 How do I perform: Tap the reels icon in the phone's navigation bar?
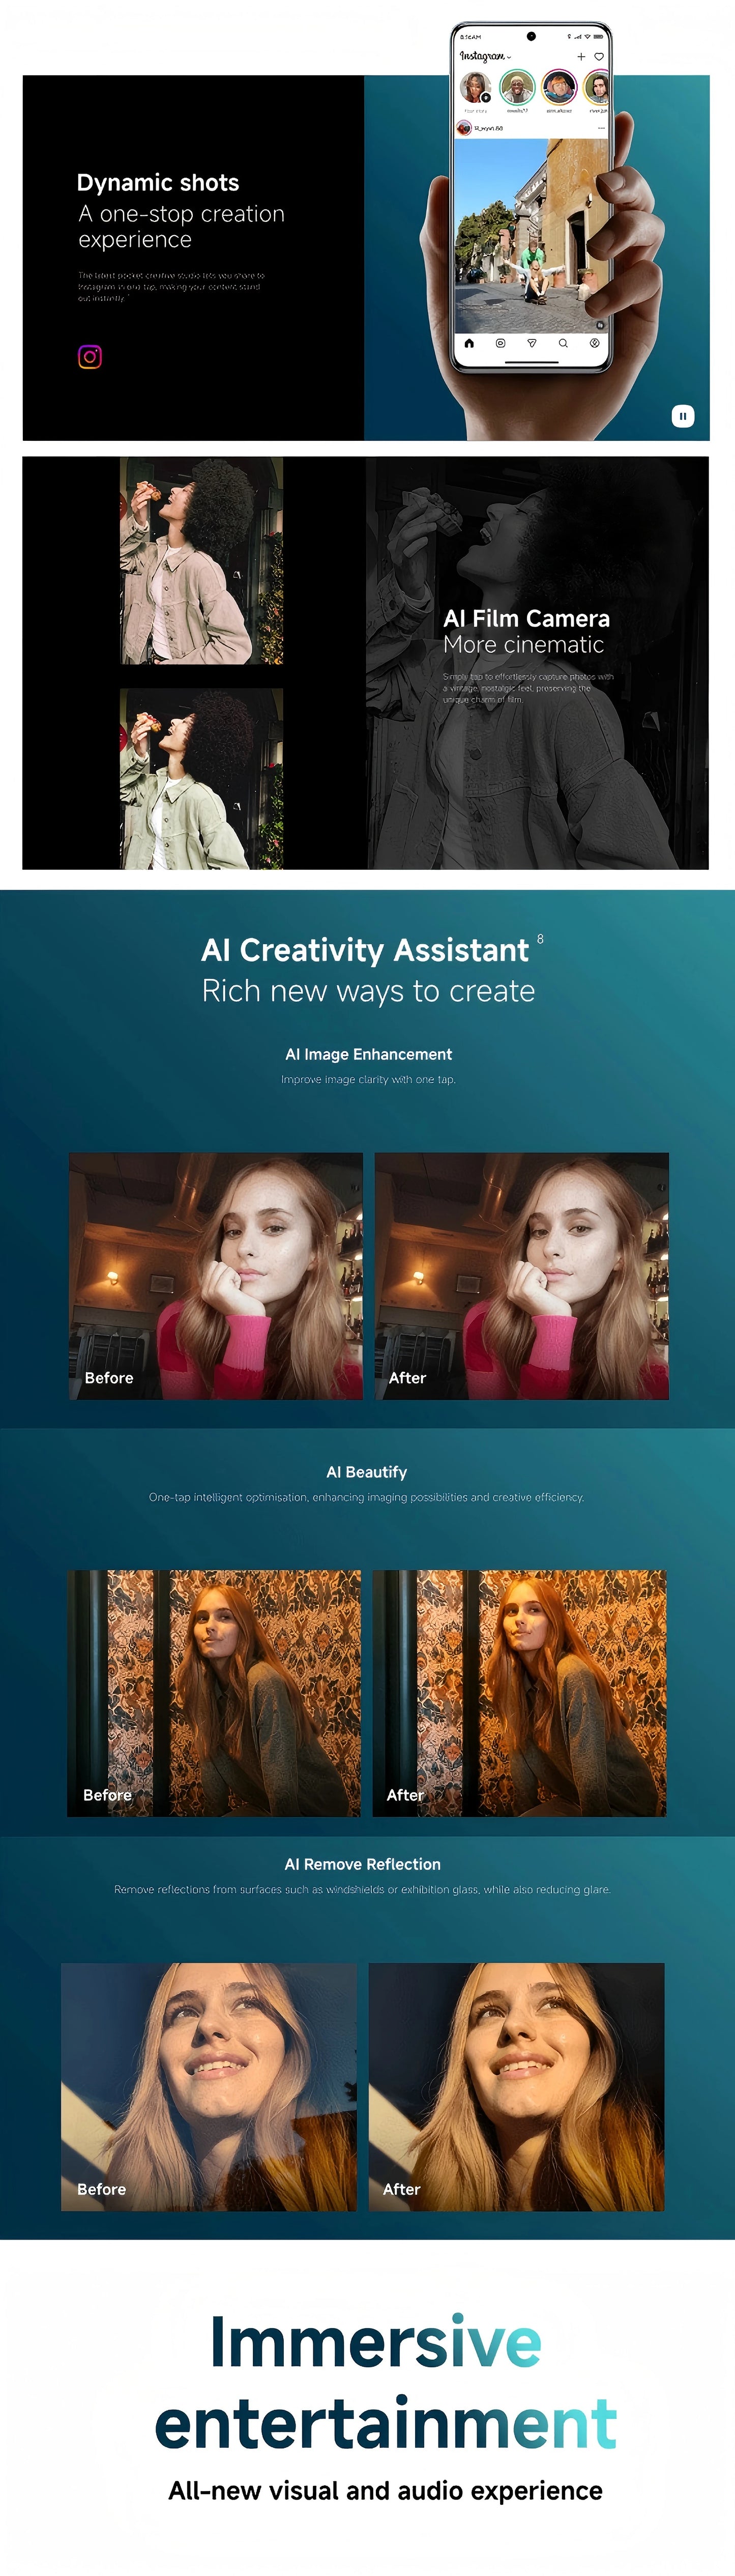pos(501,343)
